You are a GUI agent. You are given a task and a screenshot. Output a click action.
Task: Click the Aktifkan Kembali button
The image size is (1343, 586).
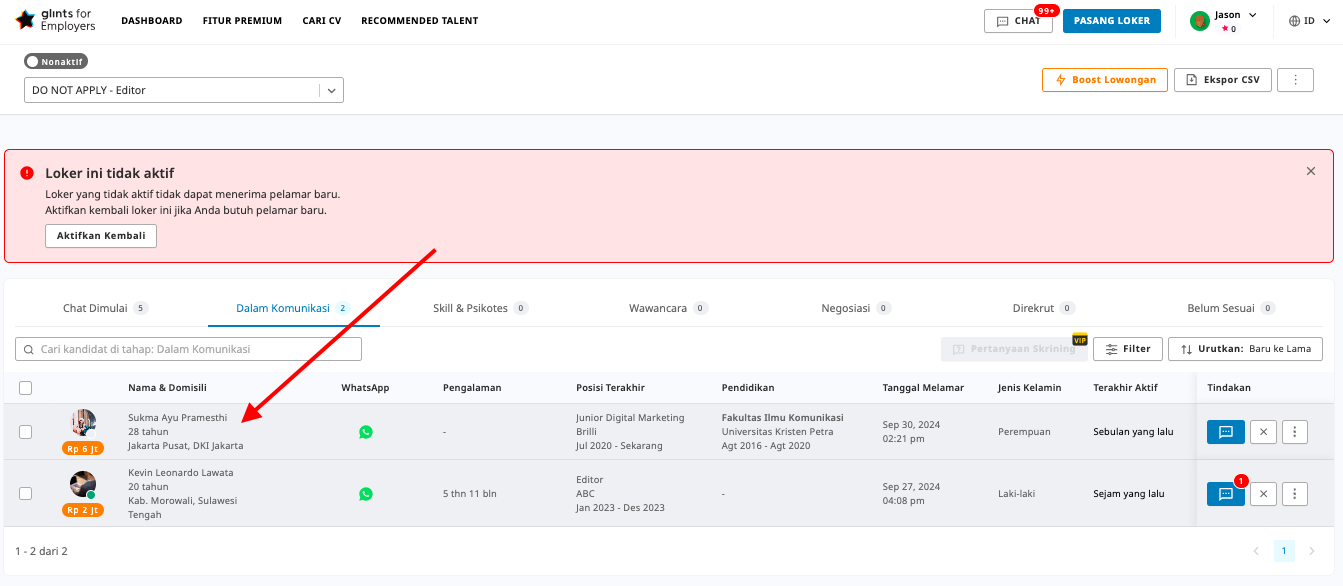click(101, 236)
